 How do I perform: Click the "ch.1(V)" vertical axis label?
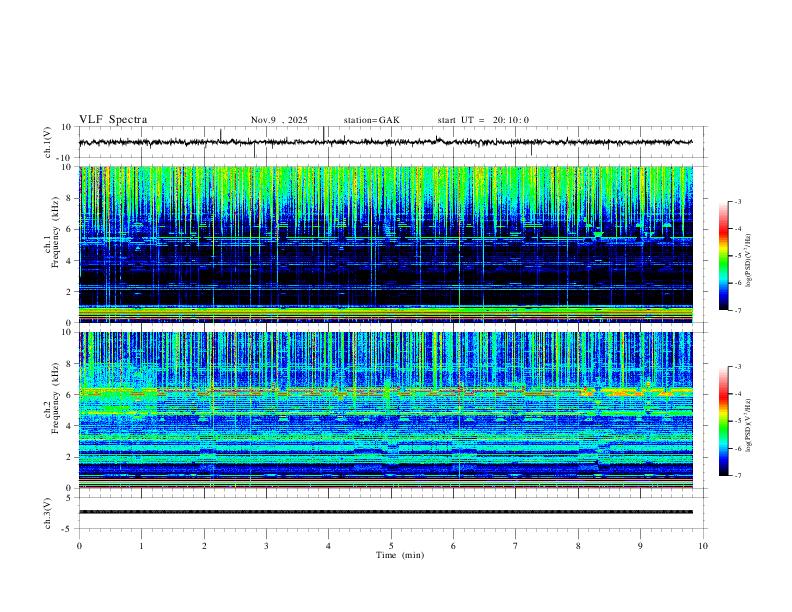pyautogui.click(x=48, y=142)
